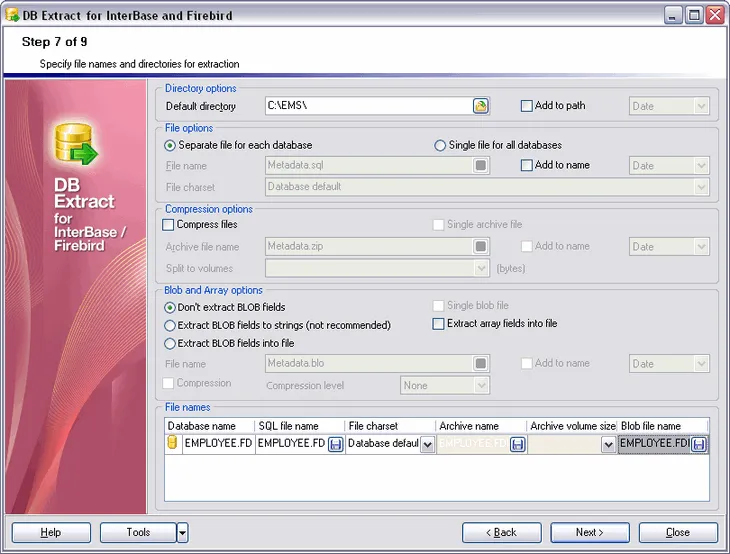Screen dimensions: 730x554
Task: Click save icon in SQL file name cell
Action: pos(335,444)
